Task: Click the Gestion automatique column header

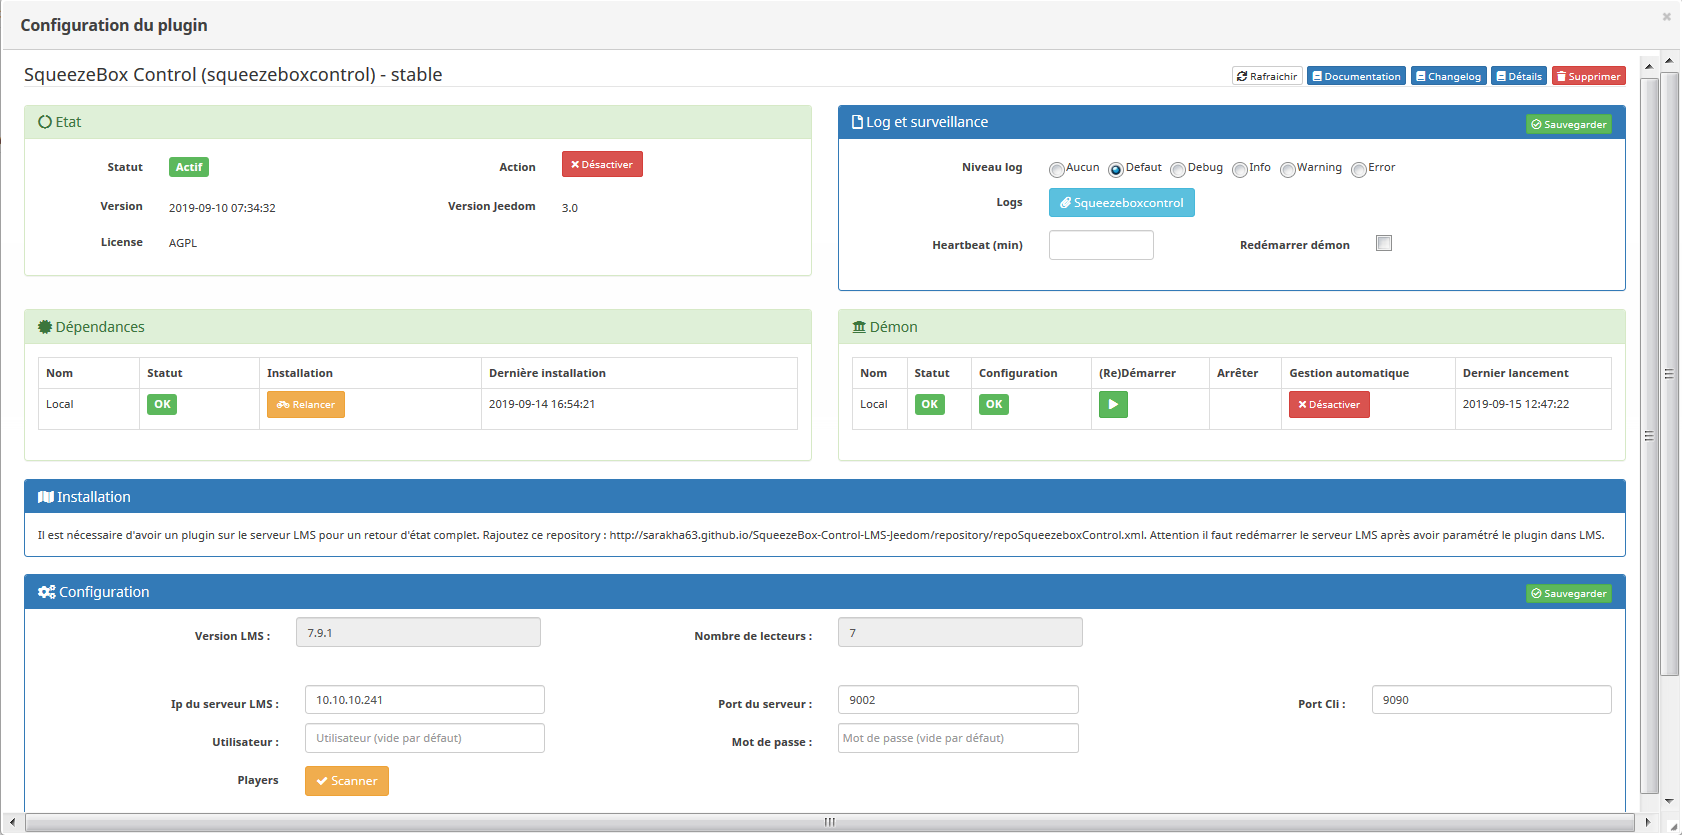Action: [x=1349, y=373]
